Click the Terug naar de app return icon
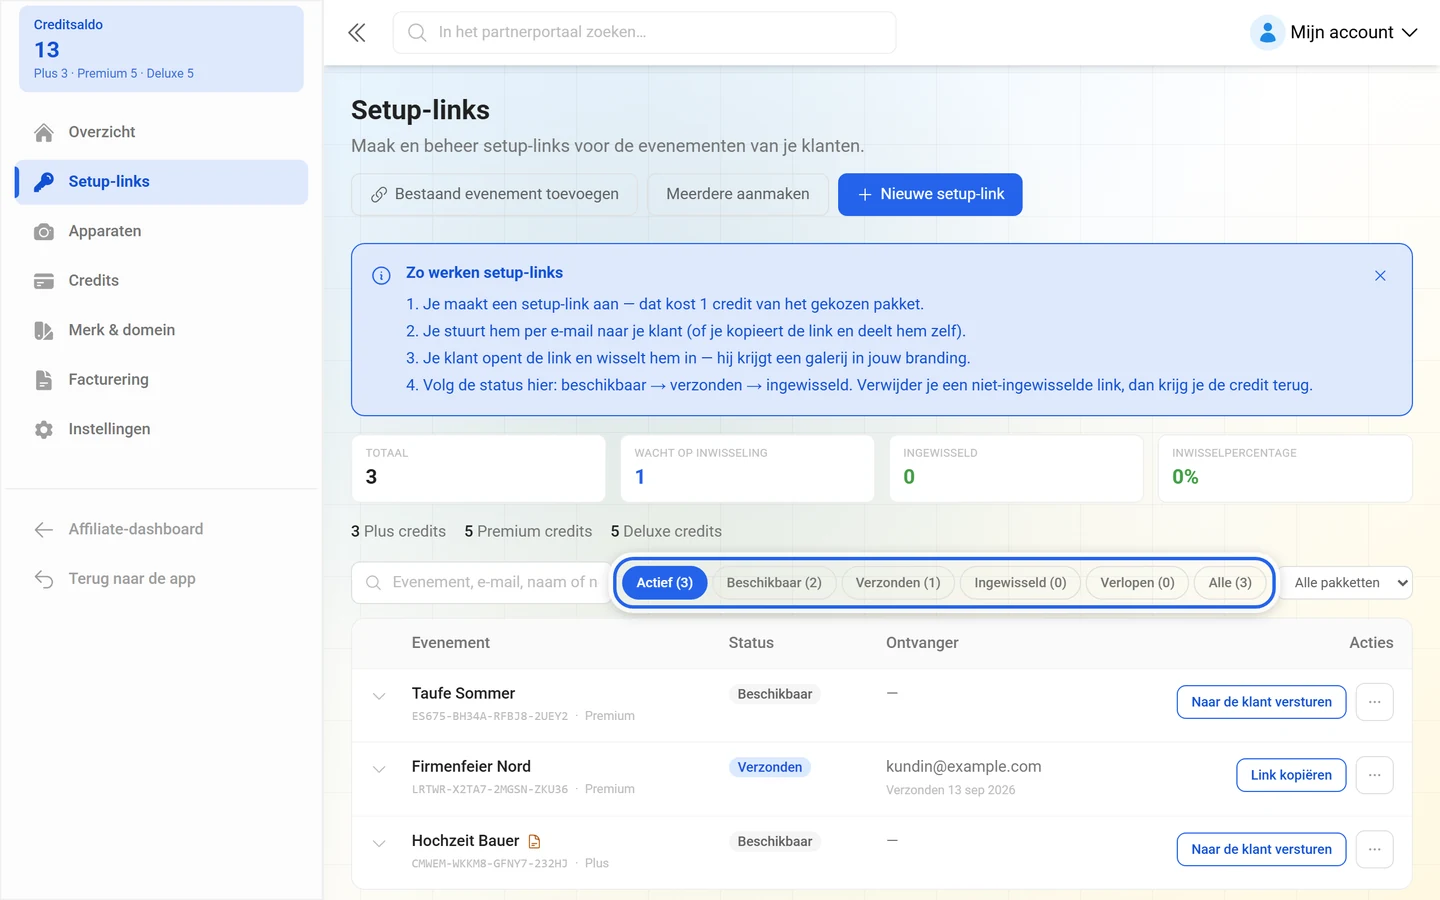Screen dimensions: 1440x900 click(x=44, y=579)
